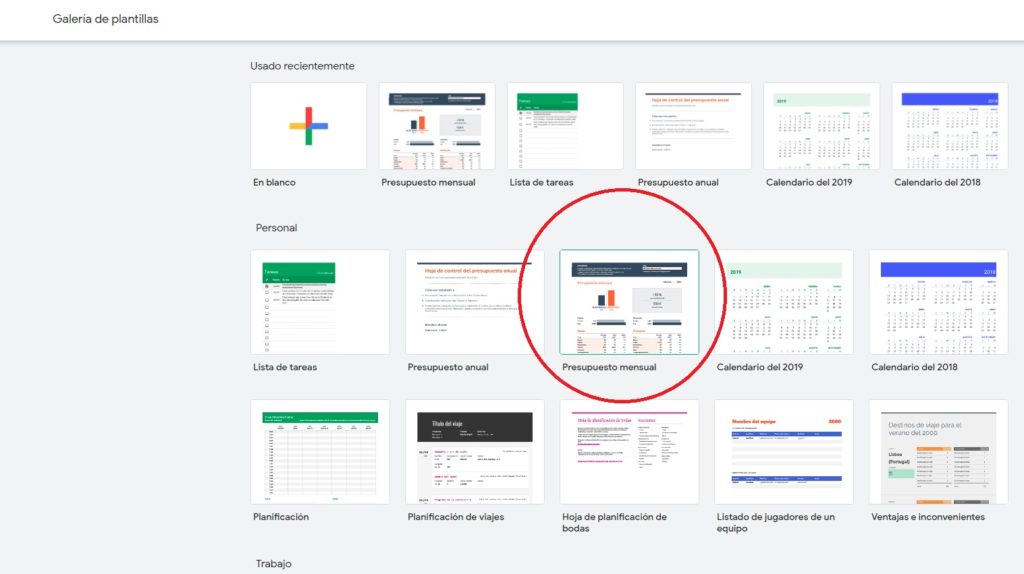This screenshot has width=1024, height=574.
Task: Choose Listado de jugadores de un equipo template
Action: tap(784, 452)
